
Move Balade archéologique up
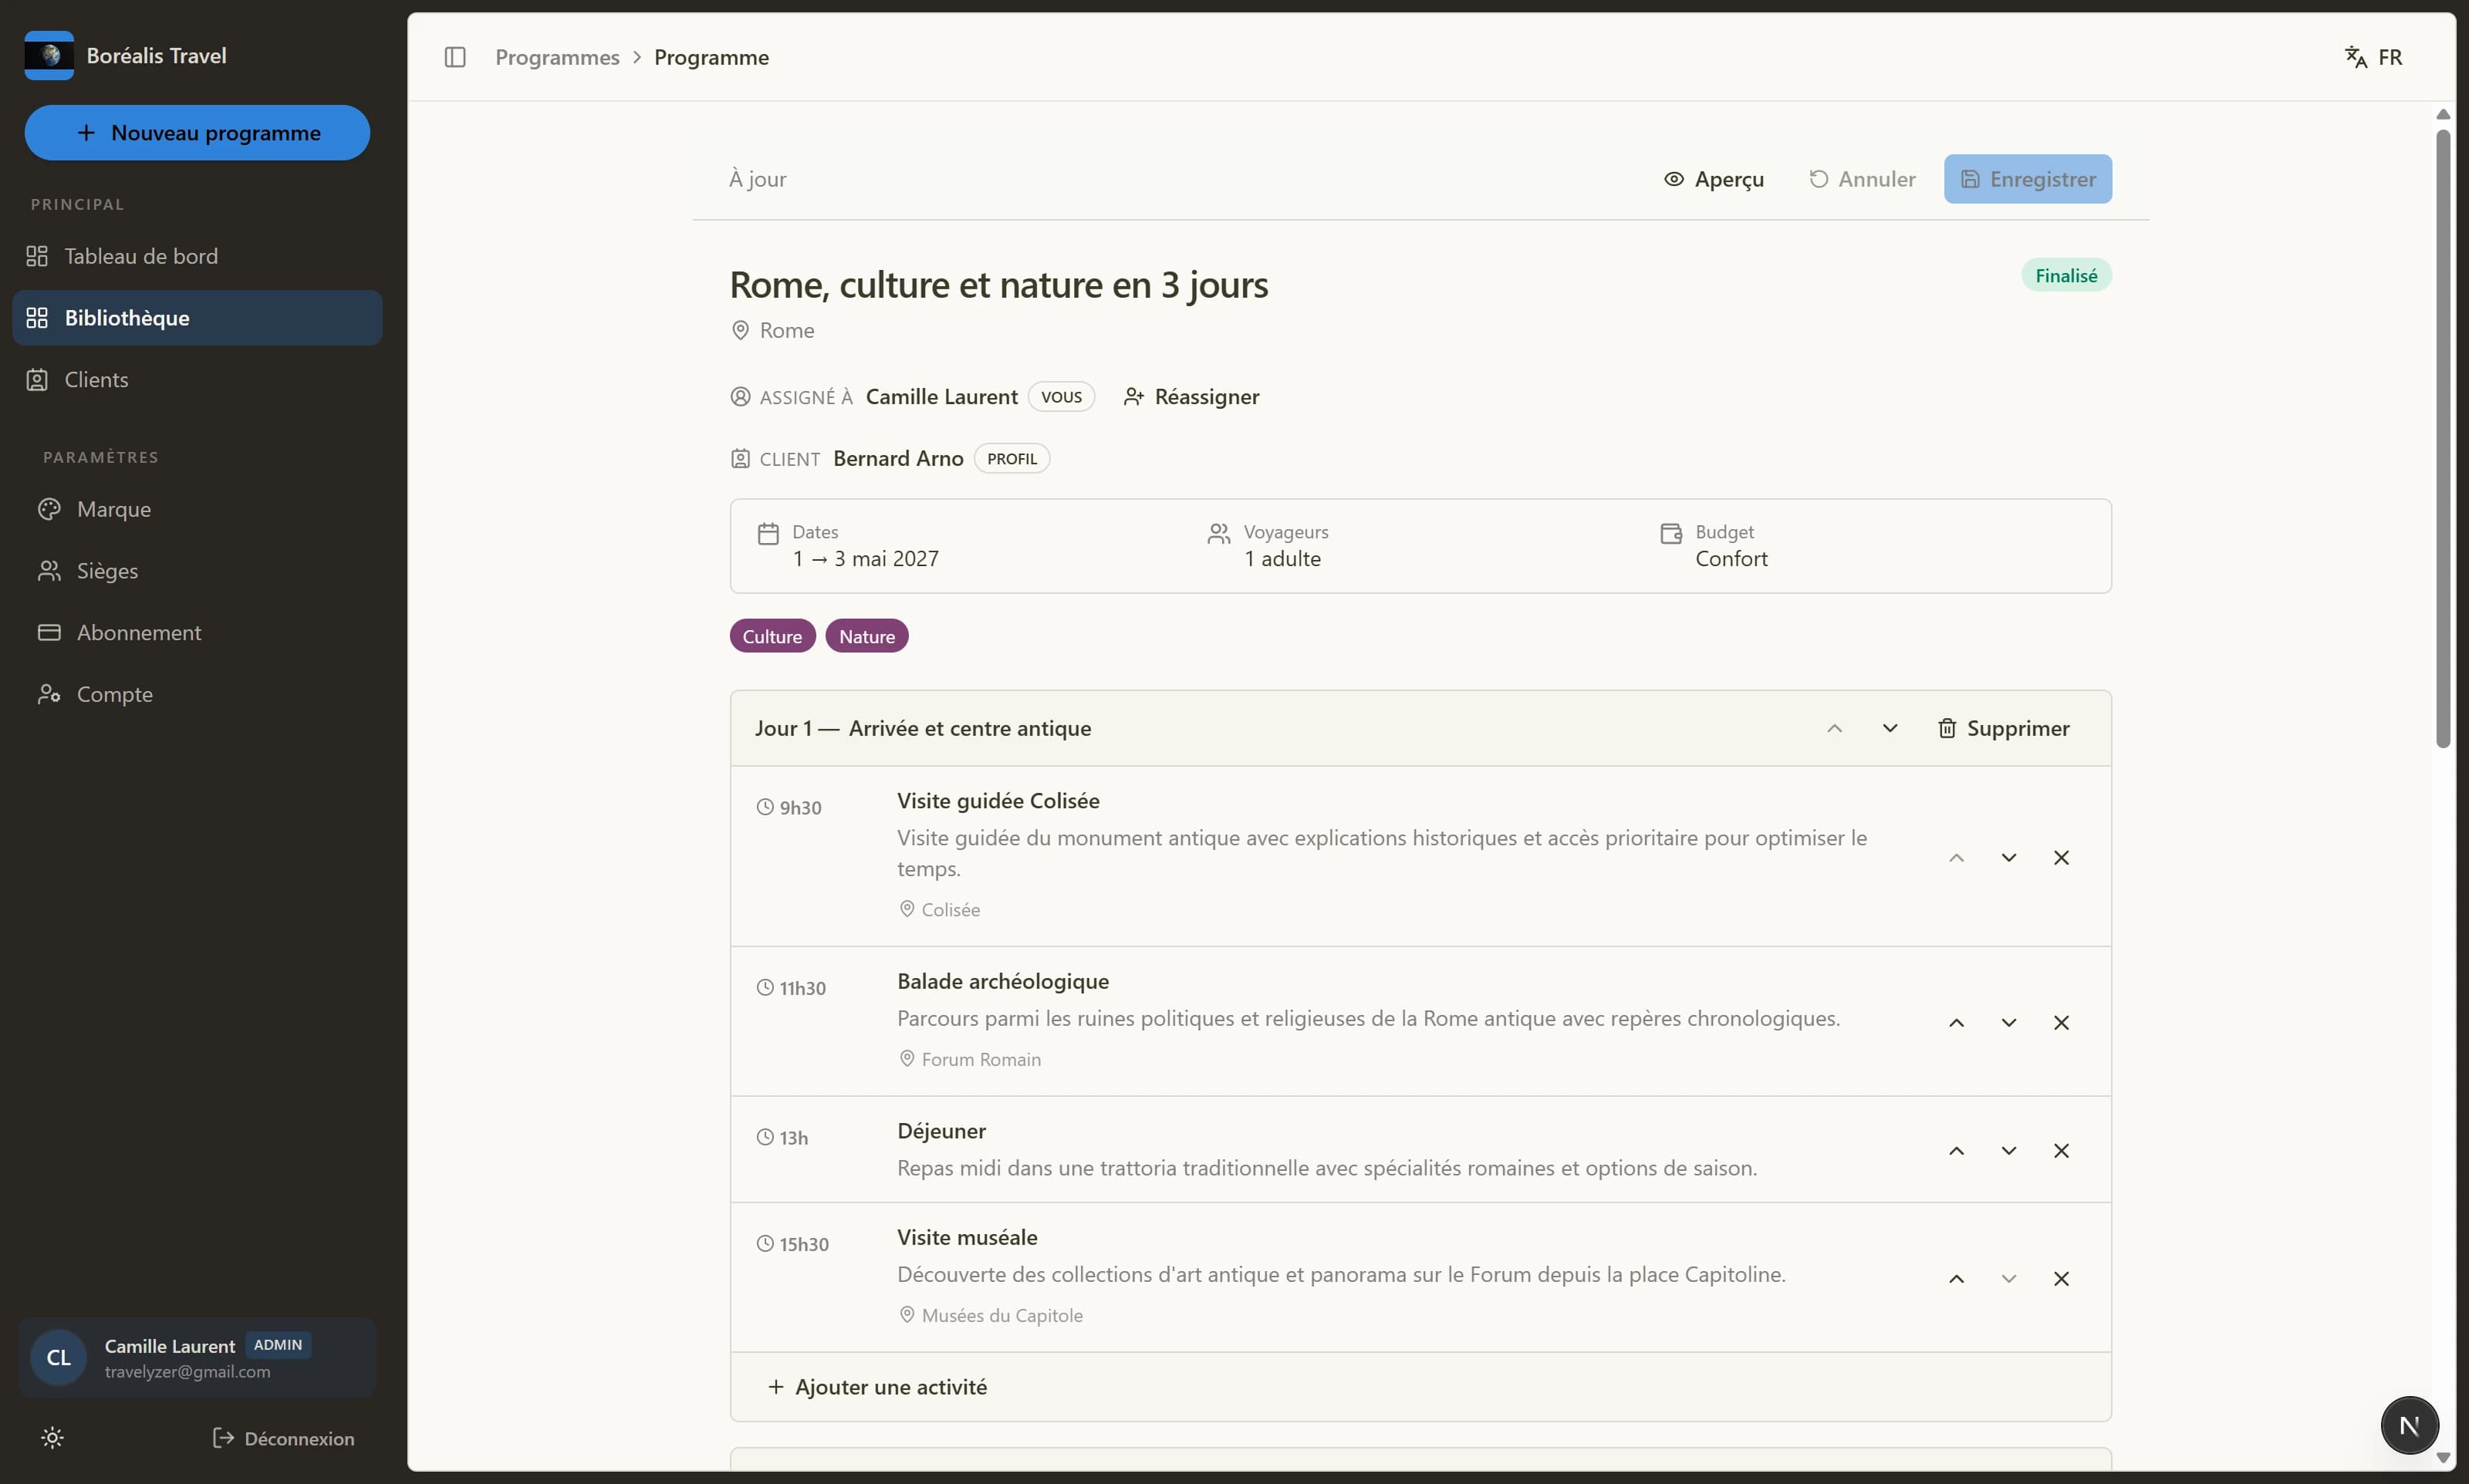[x=1956, y=1023]
